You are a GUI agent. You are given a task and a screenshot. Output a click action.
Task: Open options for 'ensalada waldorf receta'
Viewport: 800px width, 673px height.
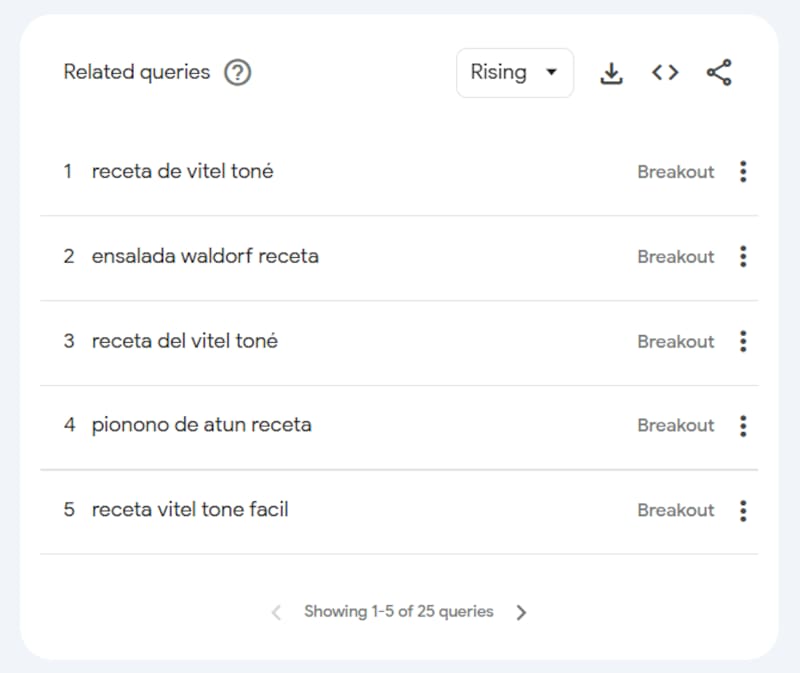(743, 257)
